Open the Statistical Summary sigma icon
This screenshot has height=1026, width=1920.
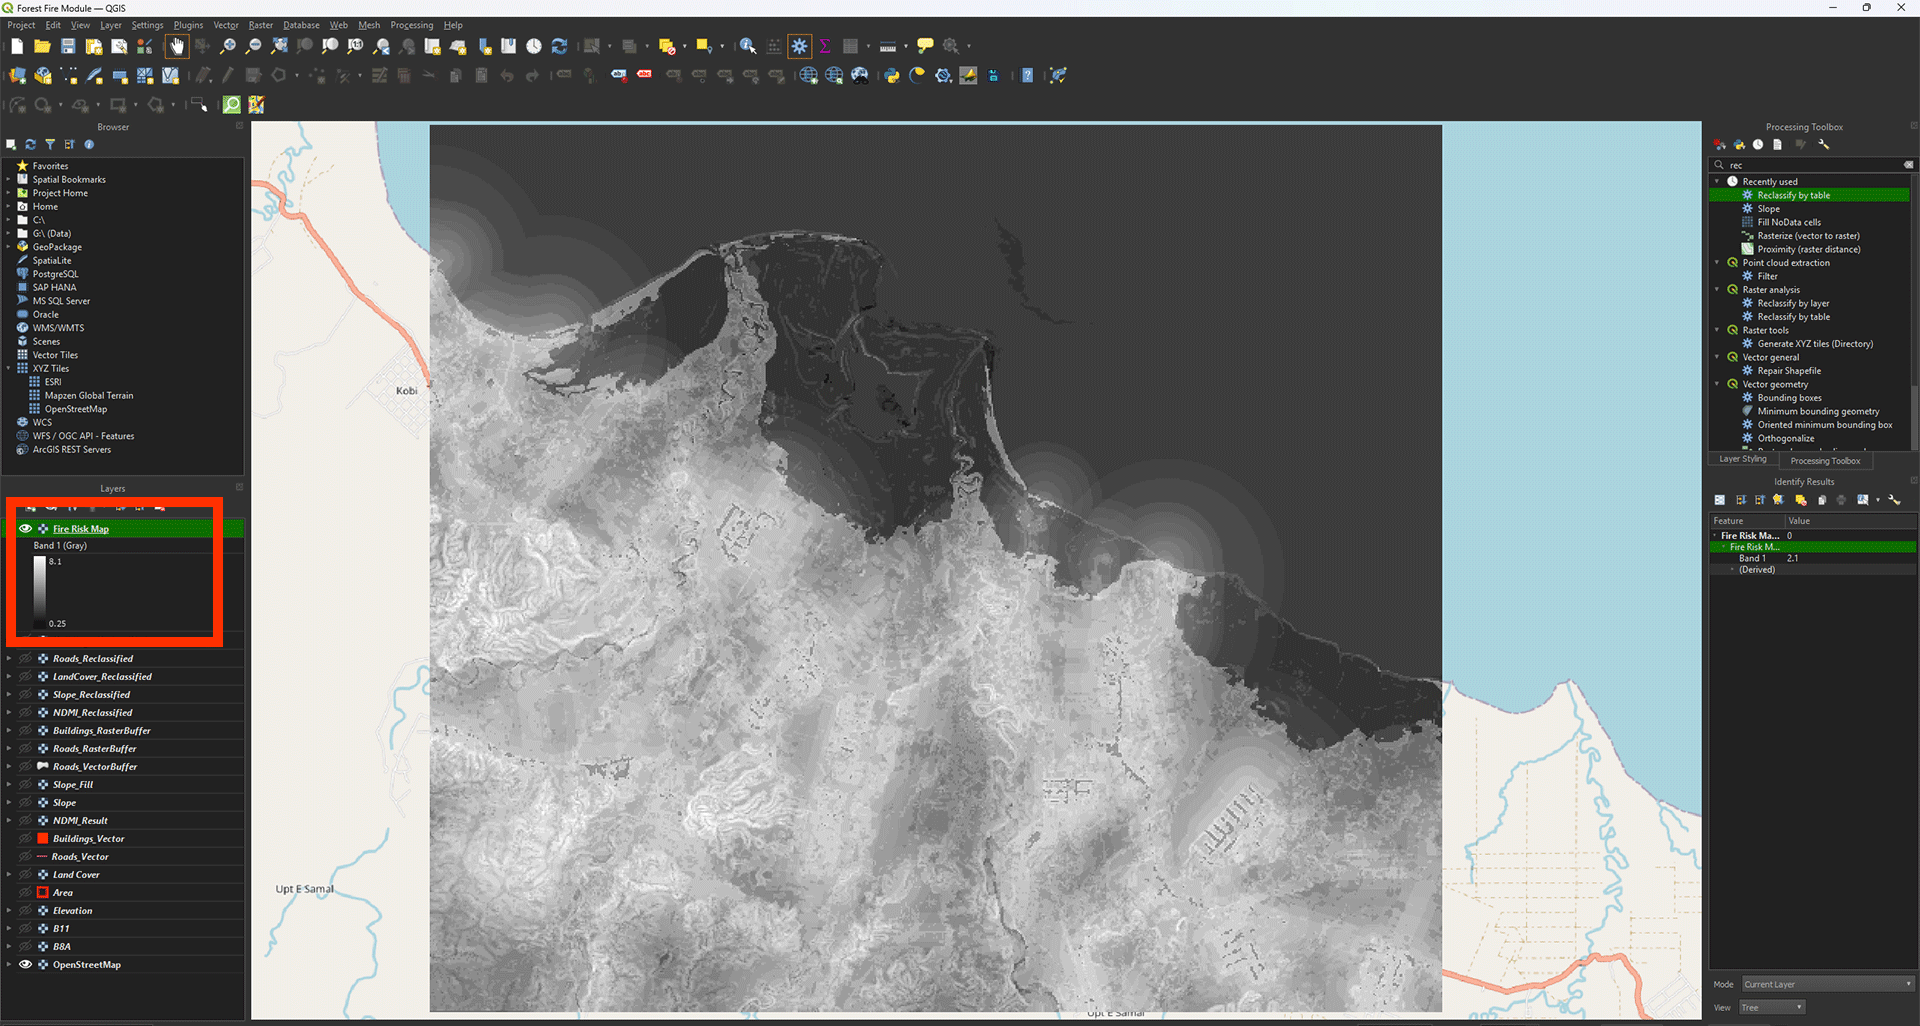coord(825,46)
